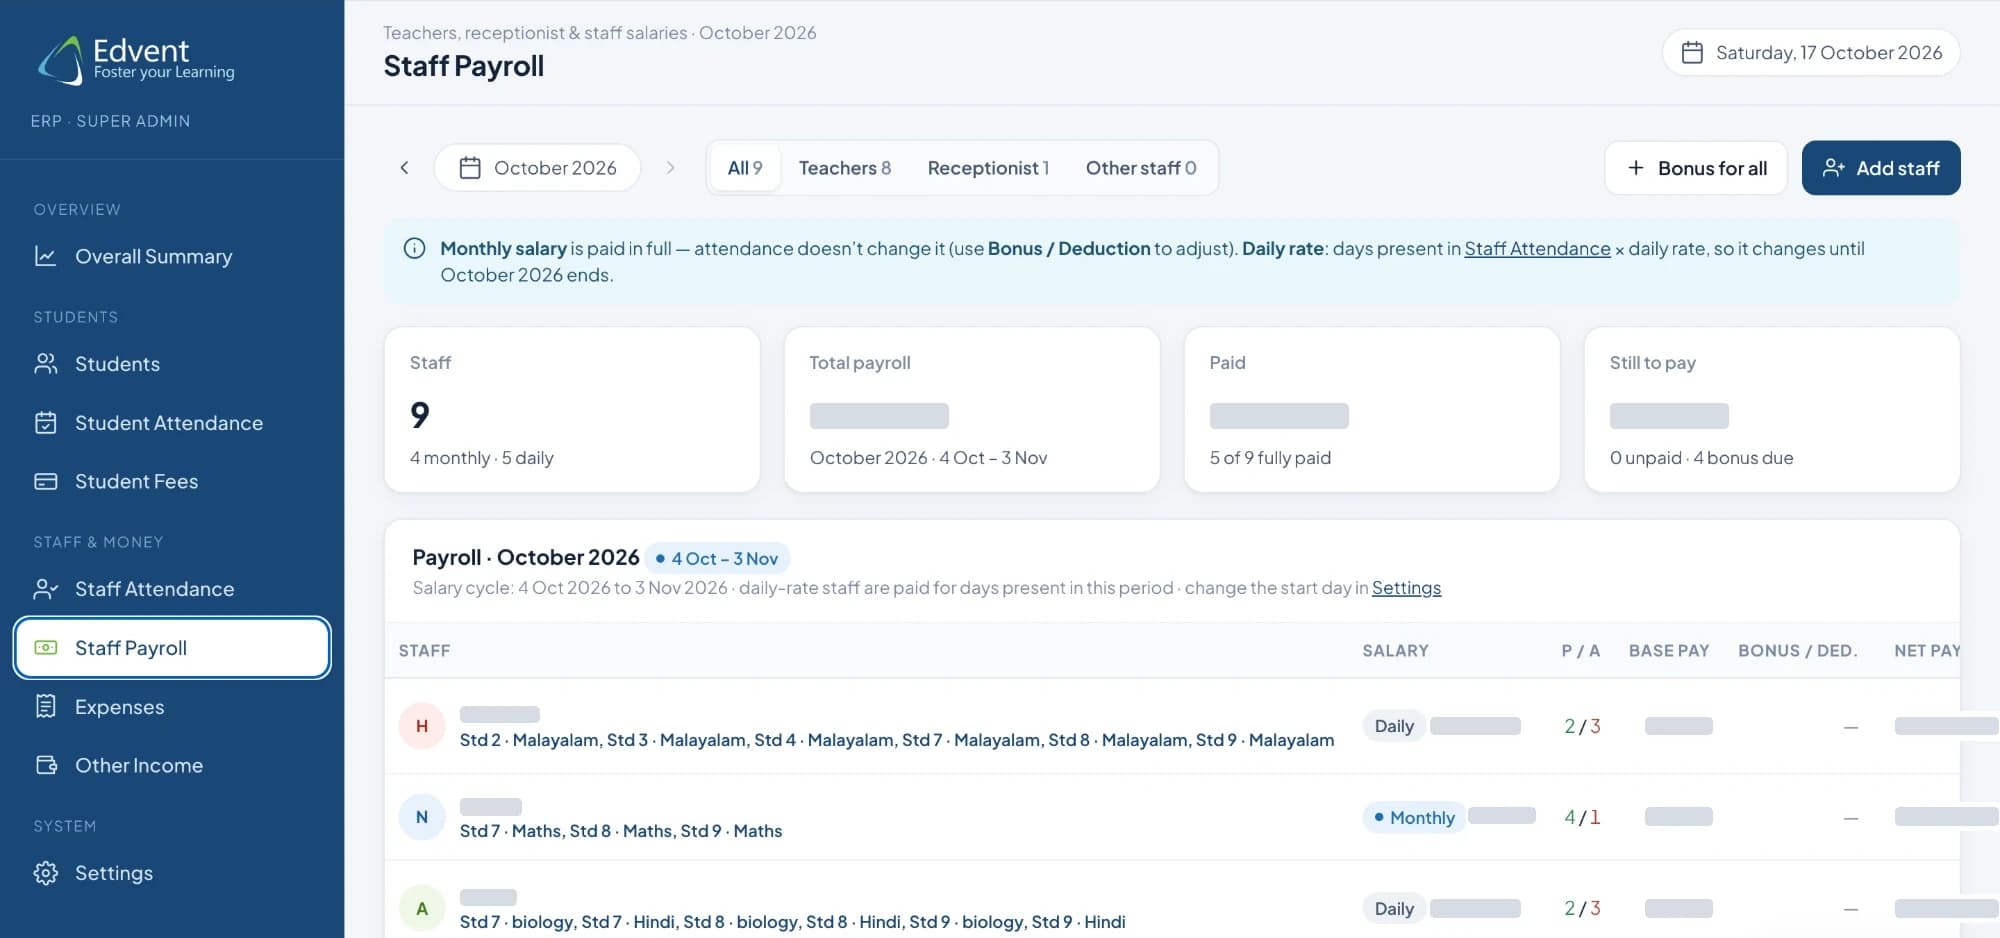Switch to the Other staff 0 tab
Viewport: 2000px width, 938px height.
point(1141,168)
